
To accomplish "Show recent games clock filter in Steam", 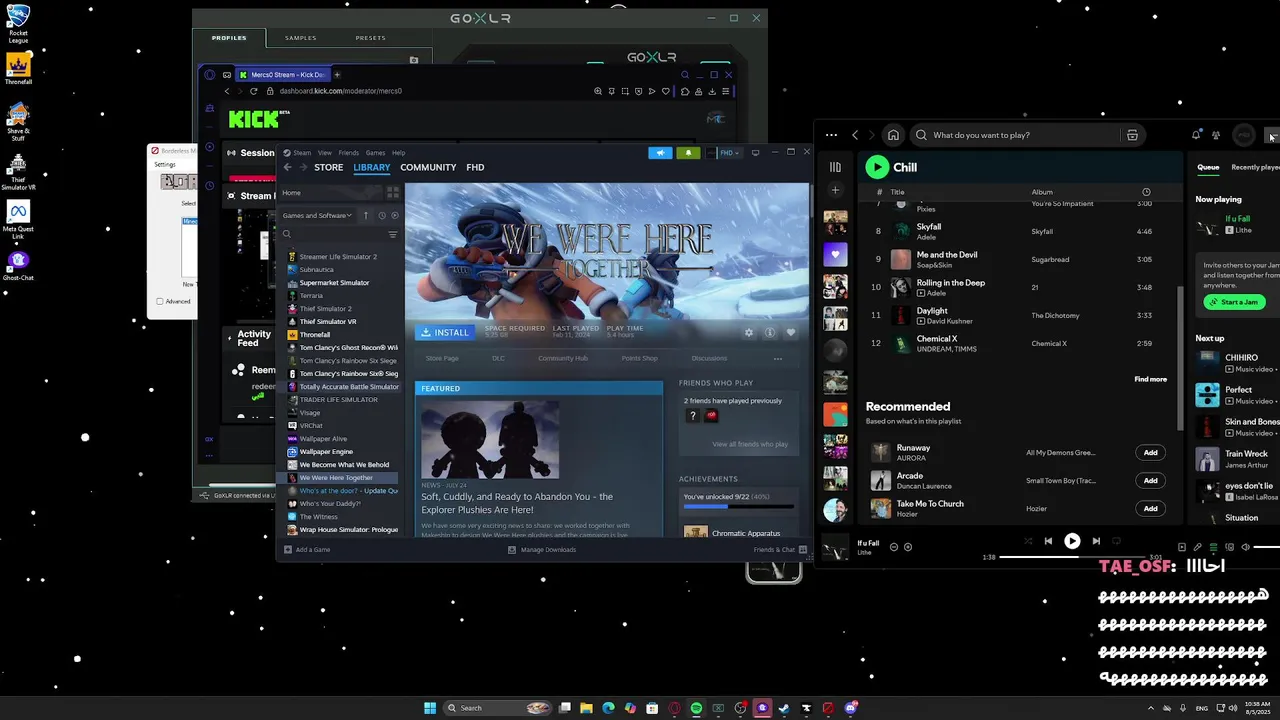I will click(381, 215).
